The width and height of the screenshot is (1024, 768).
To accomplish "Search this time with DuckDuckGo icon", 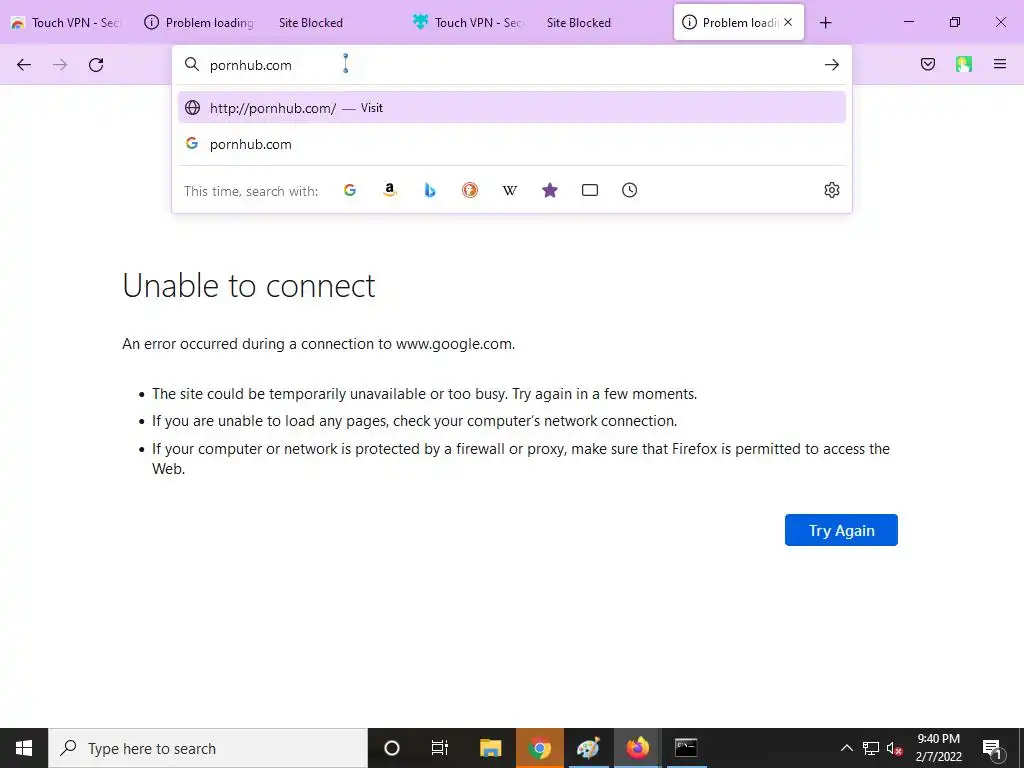I will click(470, 190).
